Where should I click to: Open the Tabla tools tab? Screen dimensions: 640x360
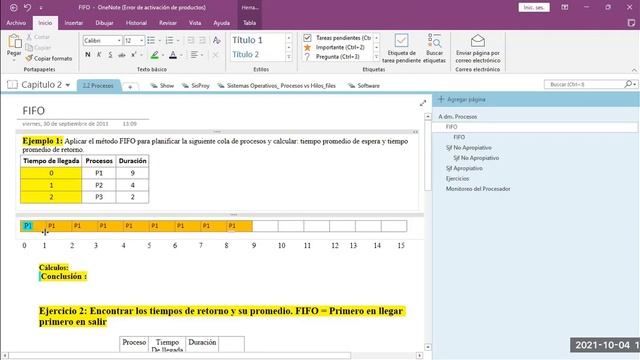[249, 23]
